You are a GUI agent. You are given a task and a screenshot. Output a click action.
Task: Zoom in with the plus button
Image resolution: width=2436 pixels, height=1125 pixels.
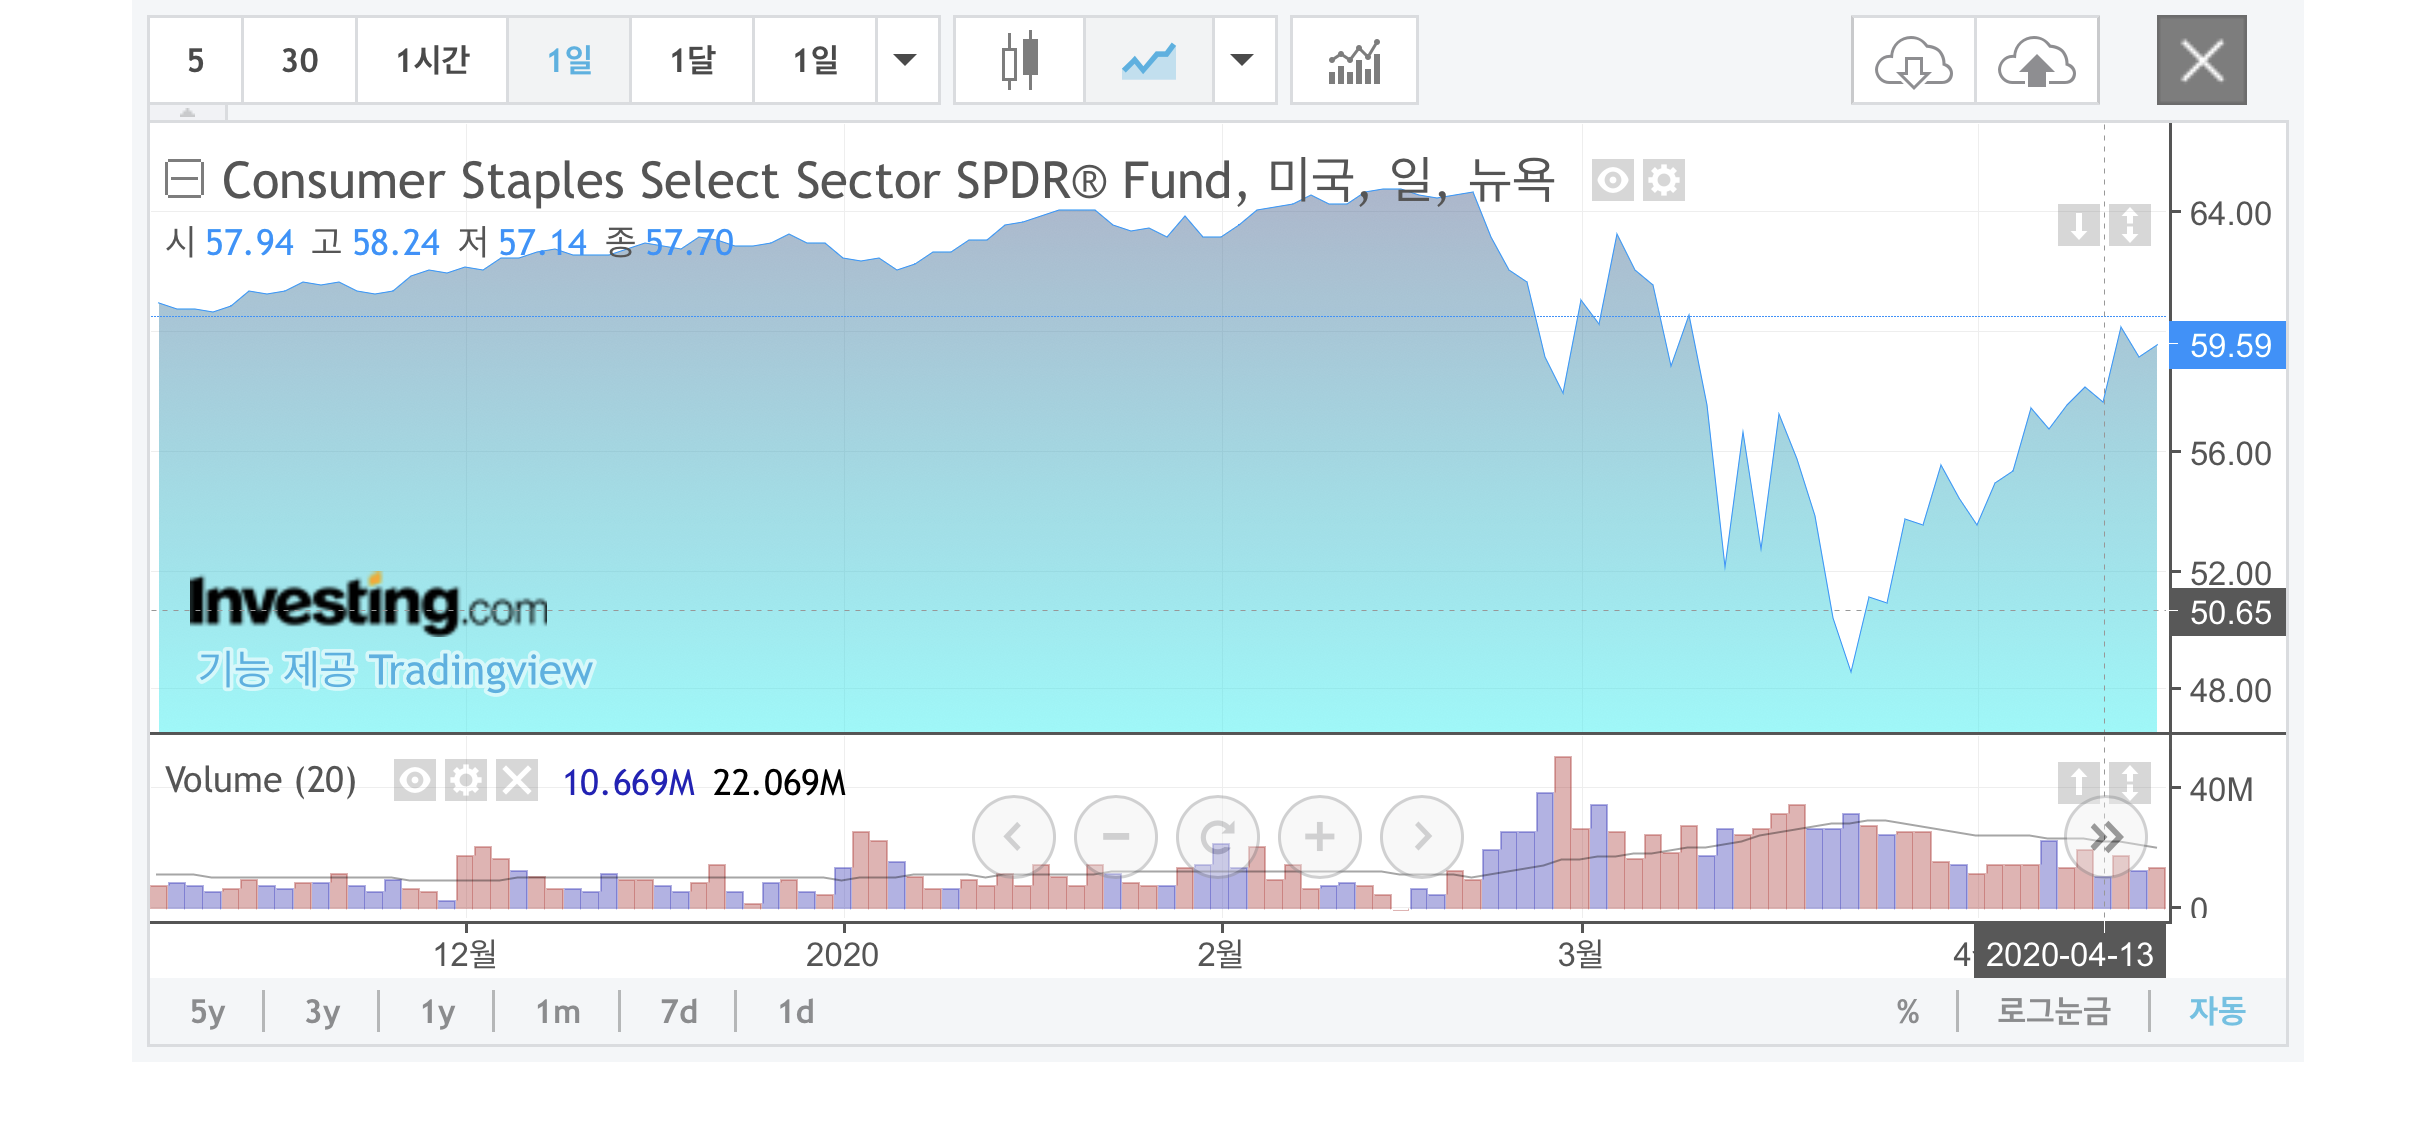pyautogui.click(x=1320, y=836)
